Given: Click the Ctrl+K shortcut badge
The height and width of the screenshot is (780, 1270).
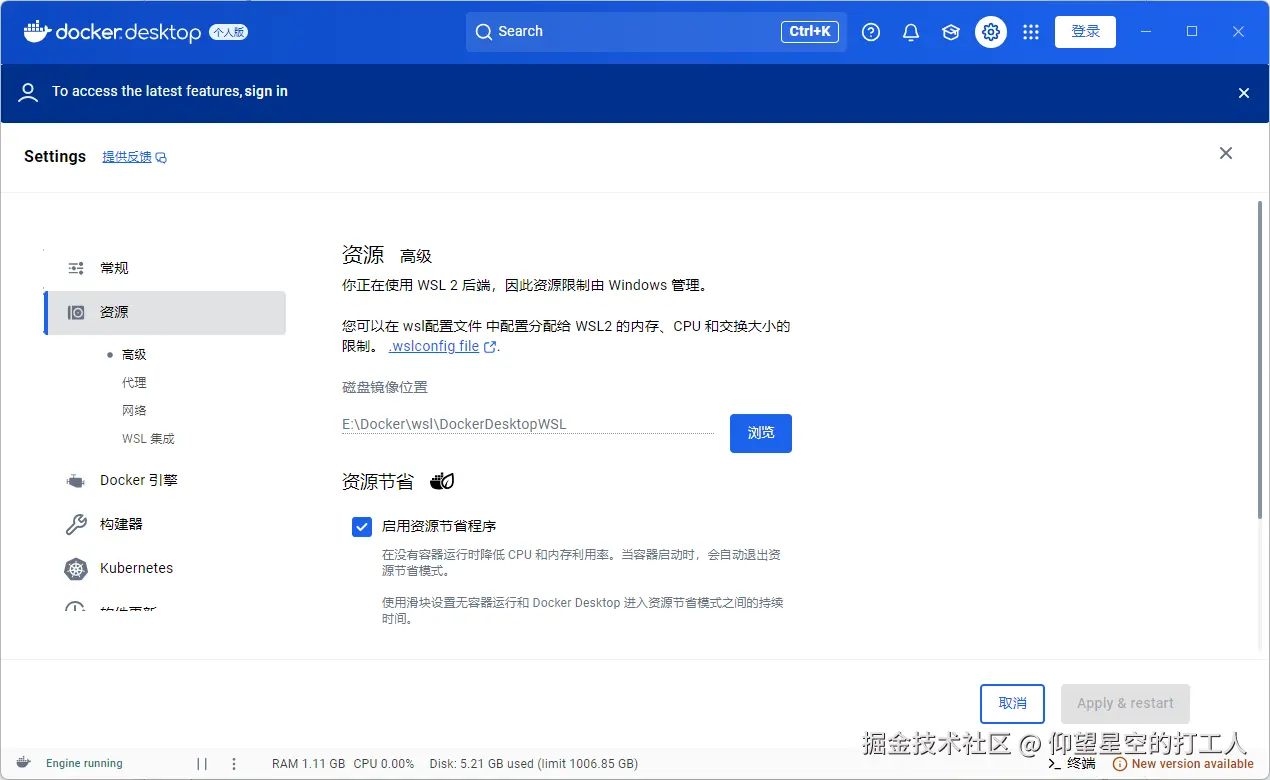Looking at the screenshot, I should (x=809, y=32).
